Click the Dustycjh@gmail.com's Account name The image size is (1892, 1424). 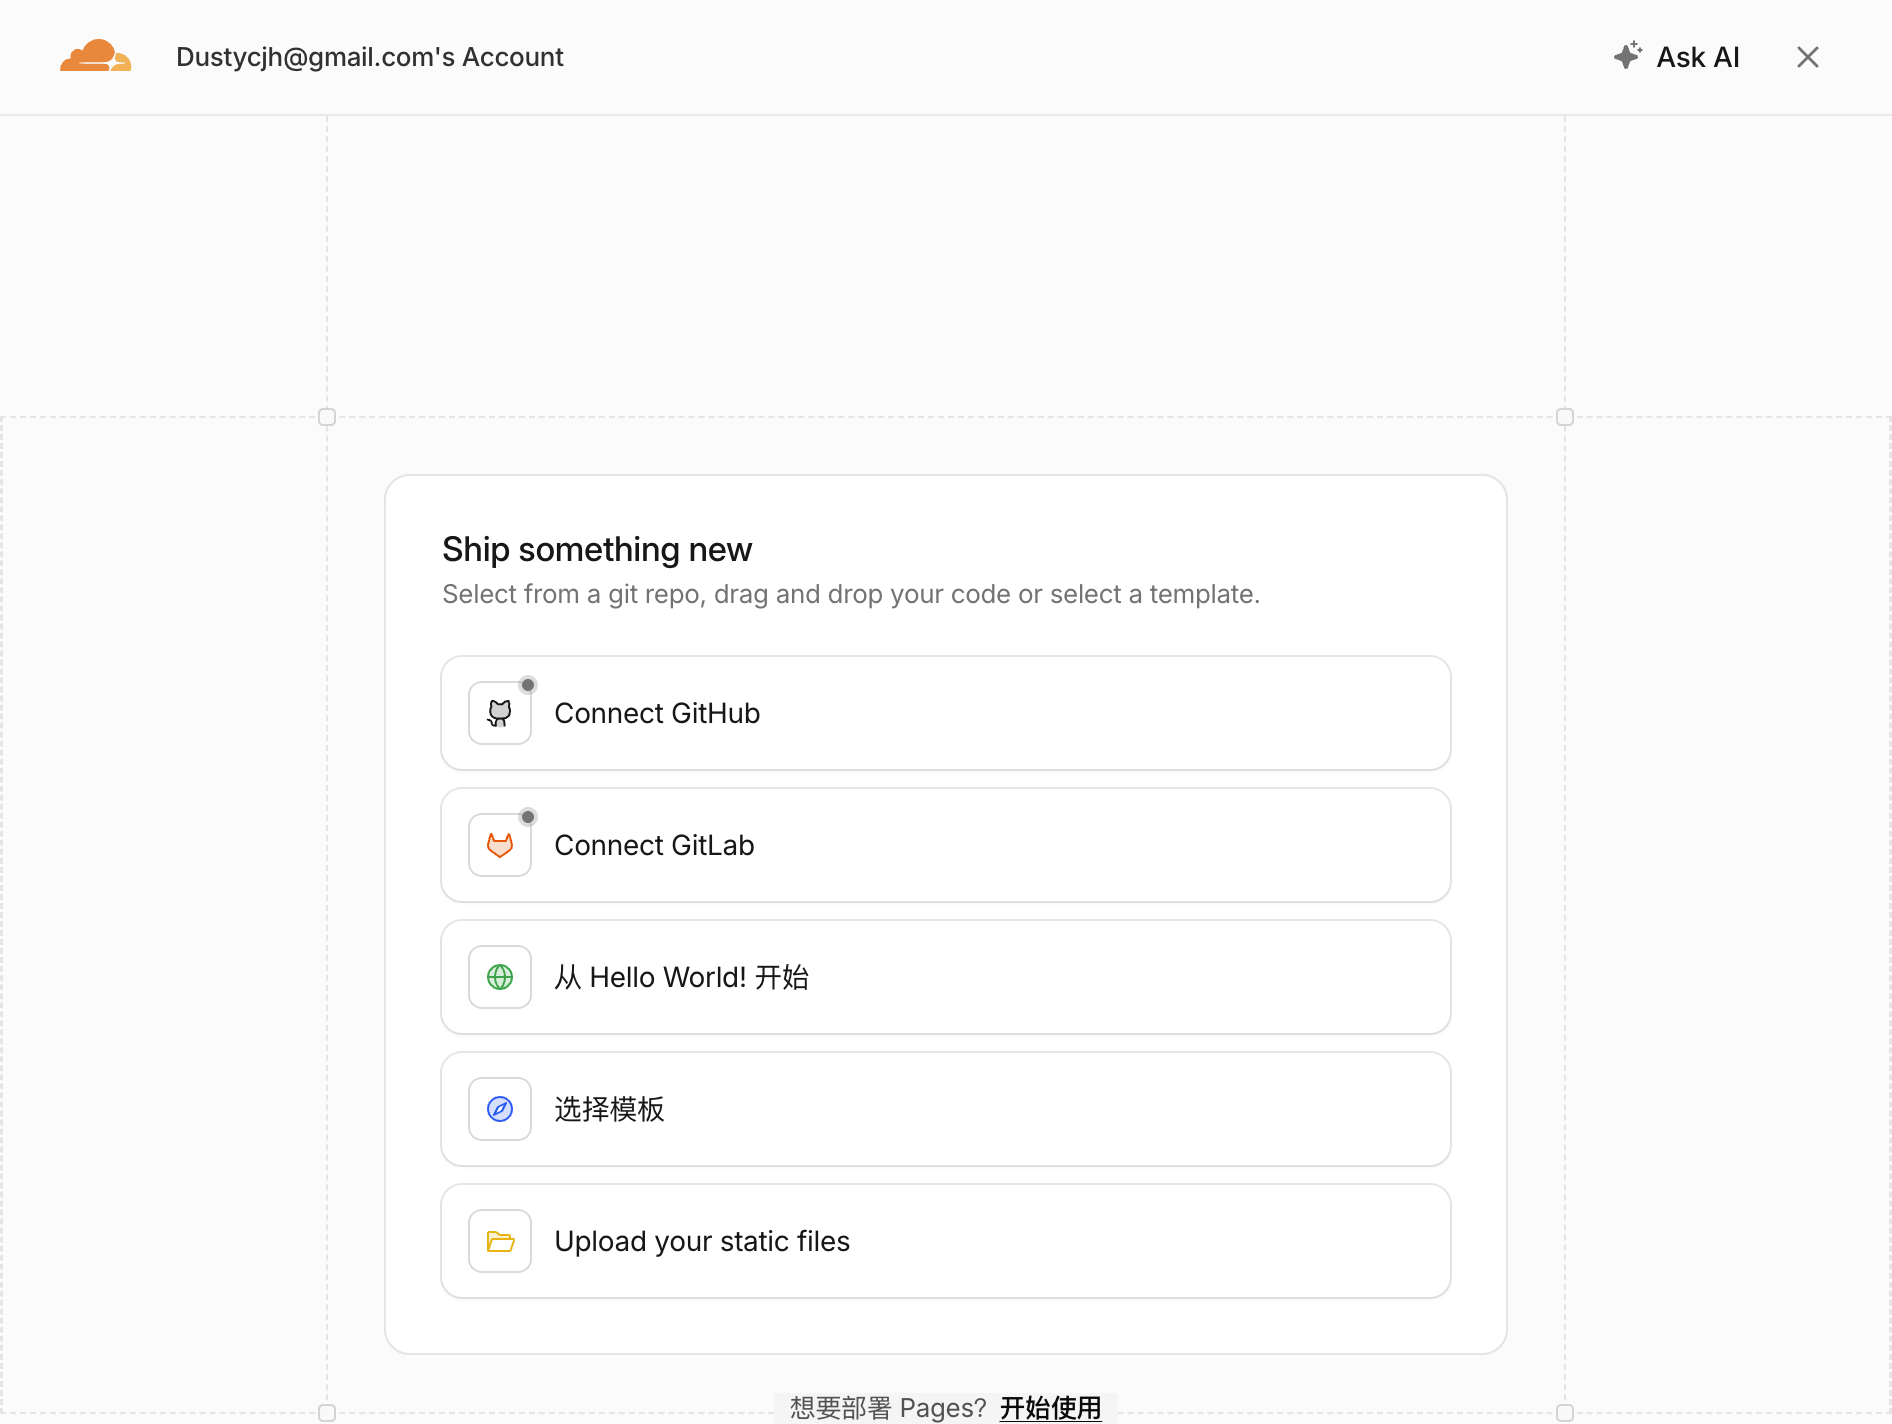click(370, 57)
